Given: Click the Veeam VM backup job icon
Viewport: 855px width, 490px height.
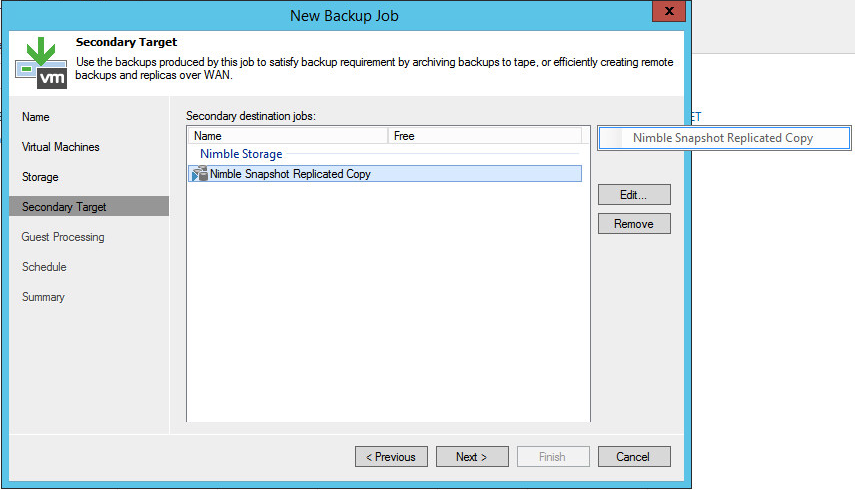Looking at the screenshot, I should (x=41, y=63).
